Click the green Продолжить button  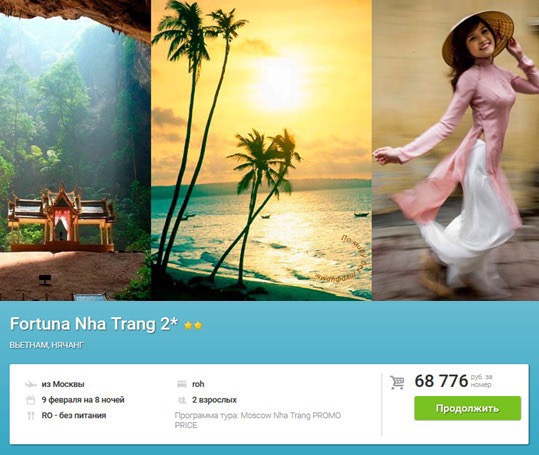point(468,408)
